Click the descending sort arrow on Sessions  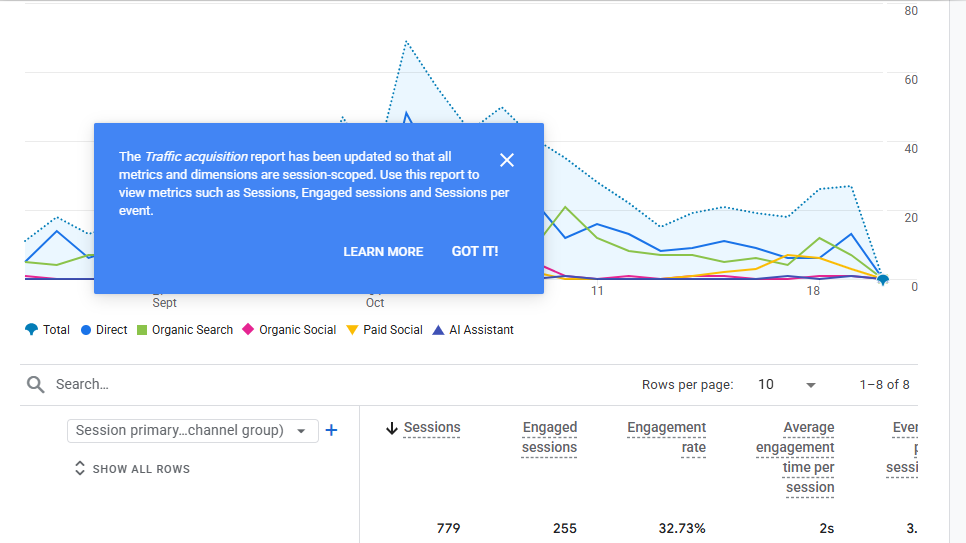point(392,428)
